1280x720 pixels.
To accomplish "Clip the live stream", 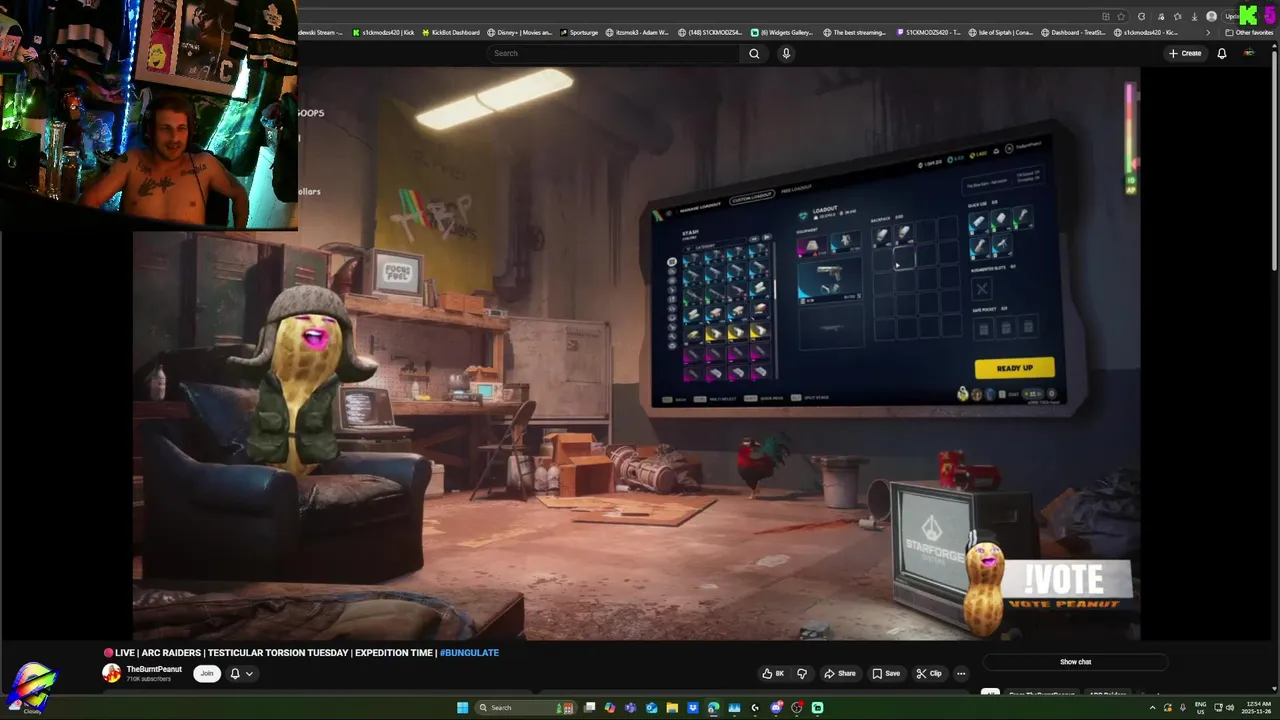I will pyautogui.click(x=929, y=673).
